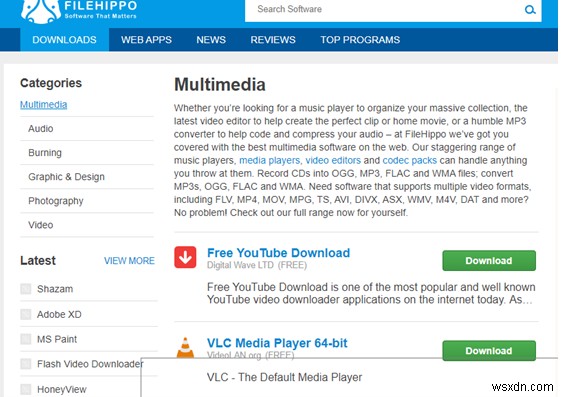Screen dimensions: 565x397
Task: Click the Categories sidebar heading
Action: tap(51, 83)
